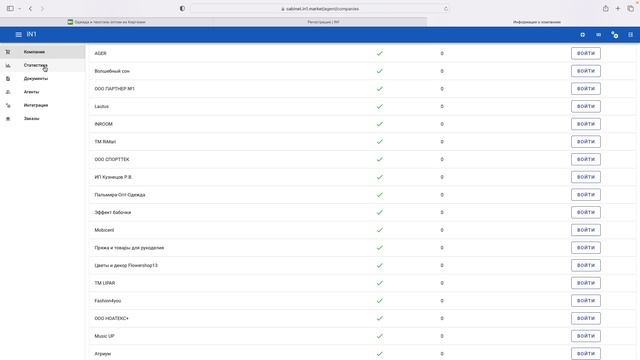Click ВОЙТИ for INROOM
Image resolution: width=640 pixels, height=360 pixels.
point(586,124)
